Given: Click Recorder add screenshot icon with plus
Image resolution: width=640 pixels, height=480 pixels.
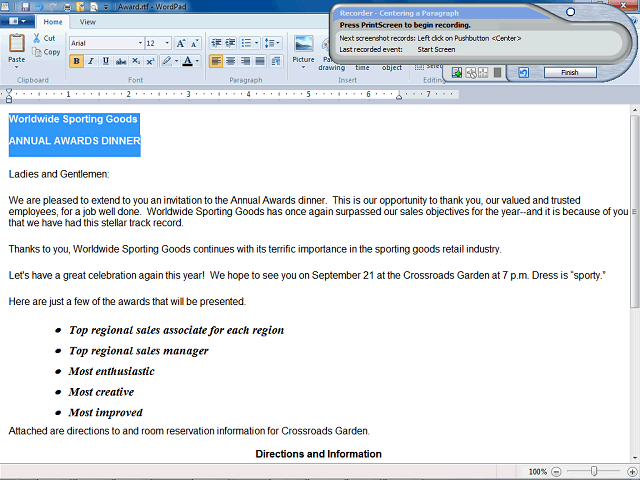Looking at the screenshot, I should pyautogui.click(x=457, y=73).
